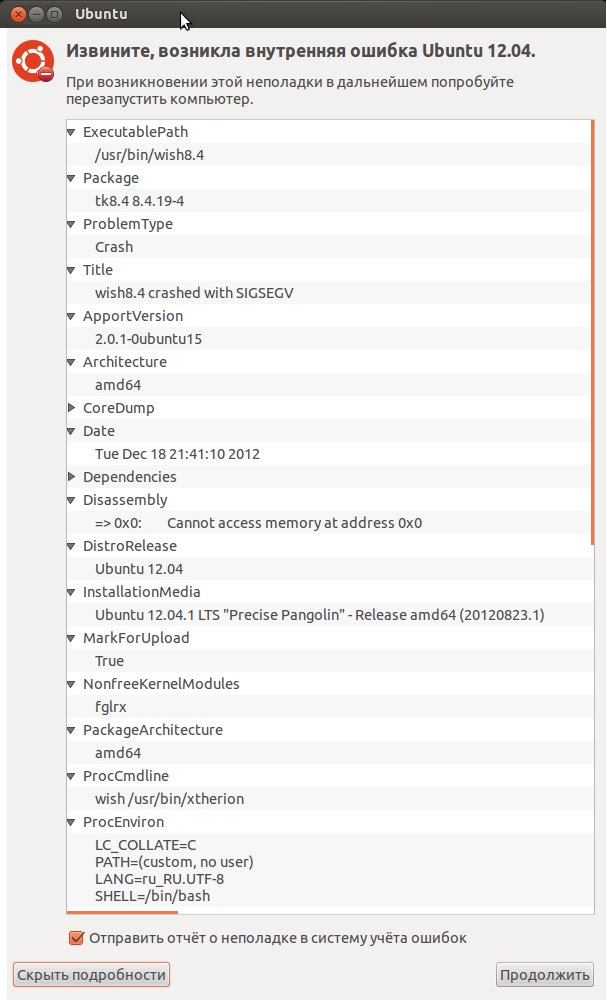Select the InstallationMedia tree row
The width and height of the screenshot is (607, 1000).
coord(329,592)
